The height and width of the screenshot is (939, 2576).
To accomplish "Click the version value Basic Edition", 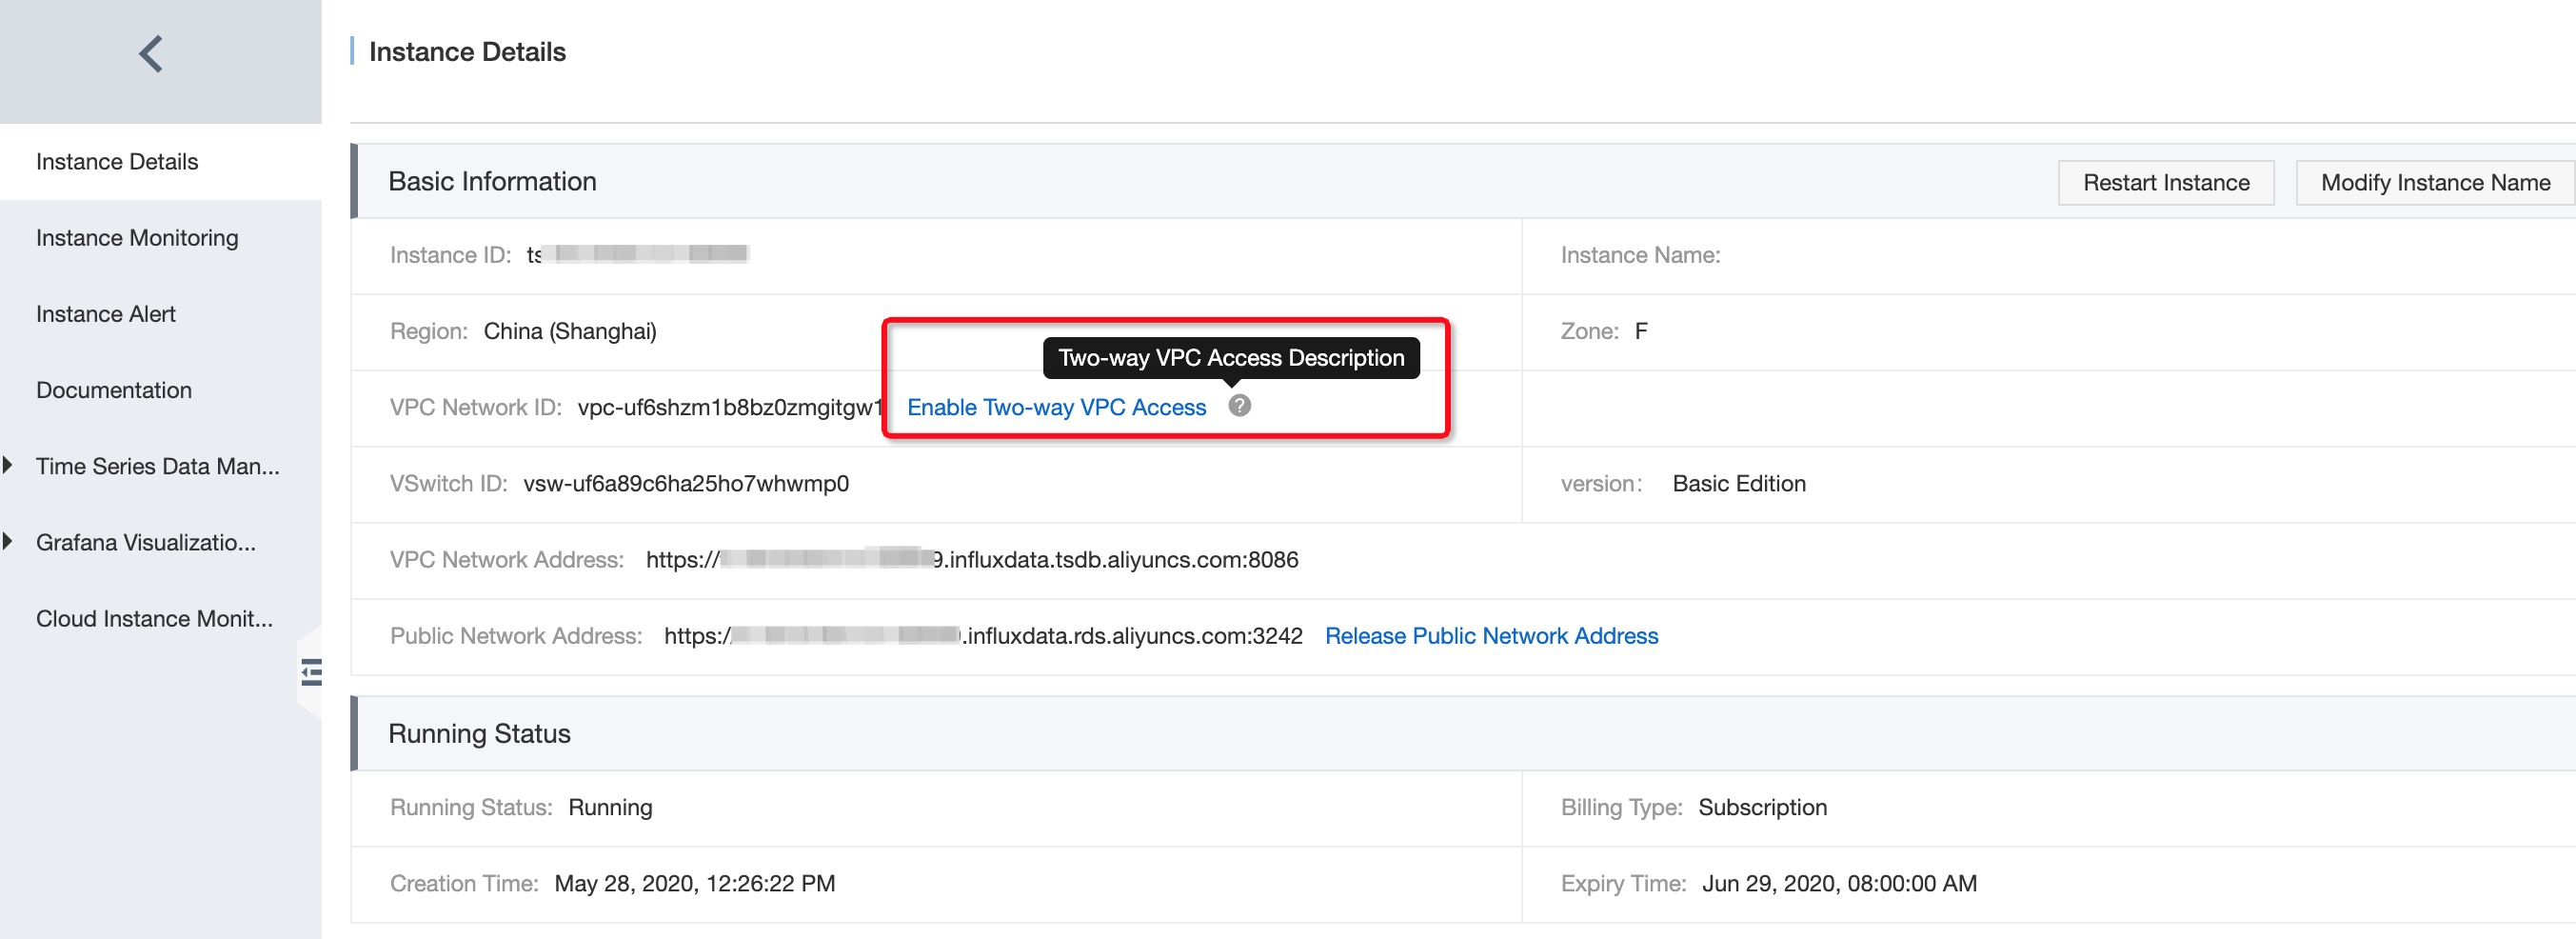I will [1739, 483].
